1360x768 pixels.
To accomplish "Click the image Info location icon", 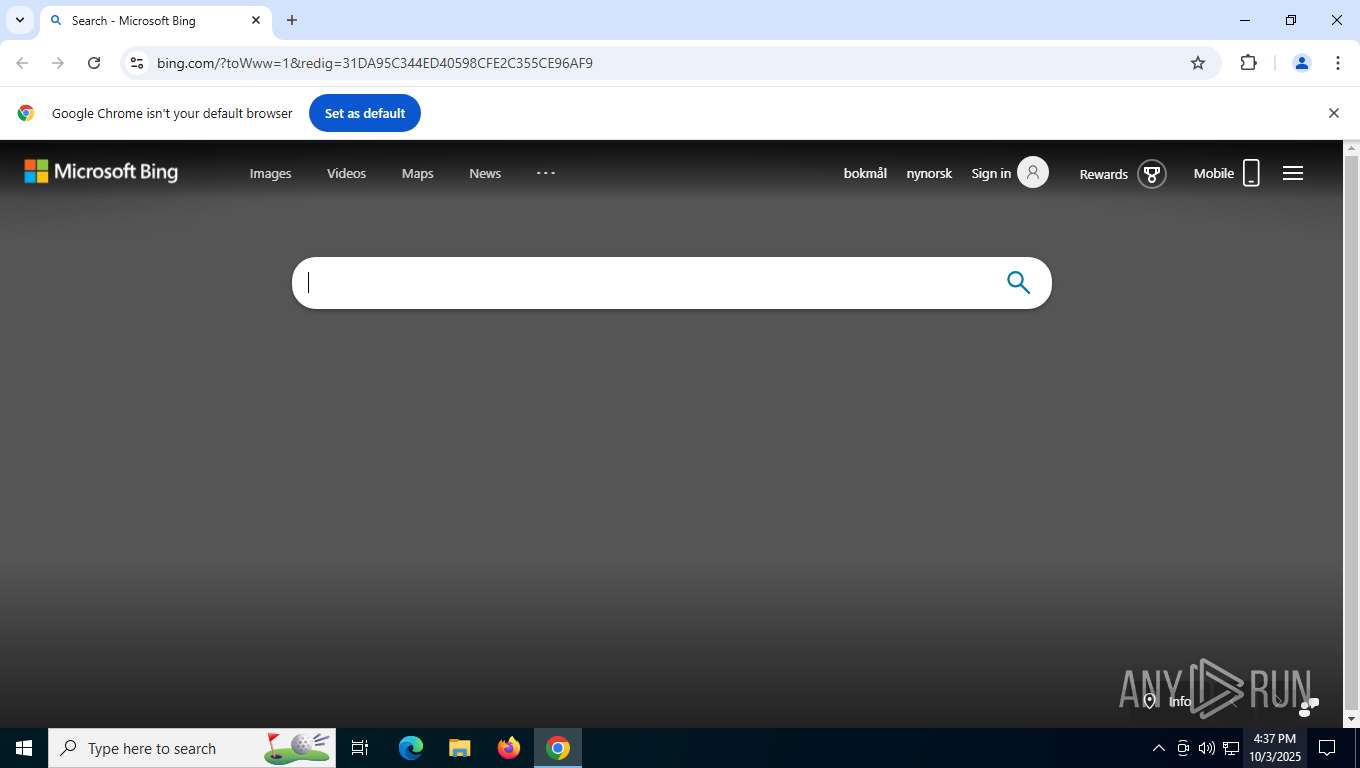I will (x=1150, y=701).
